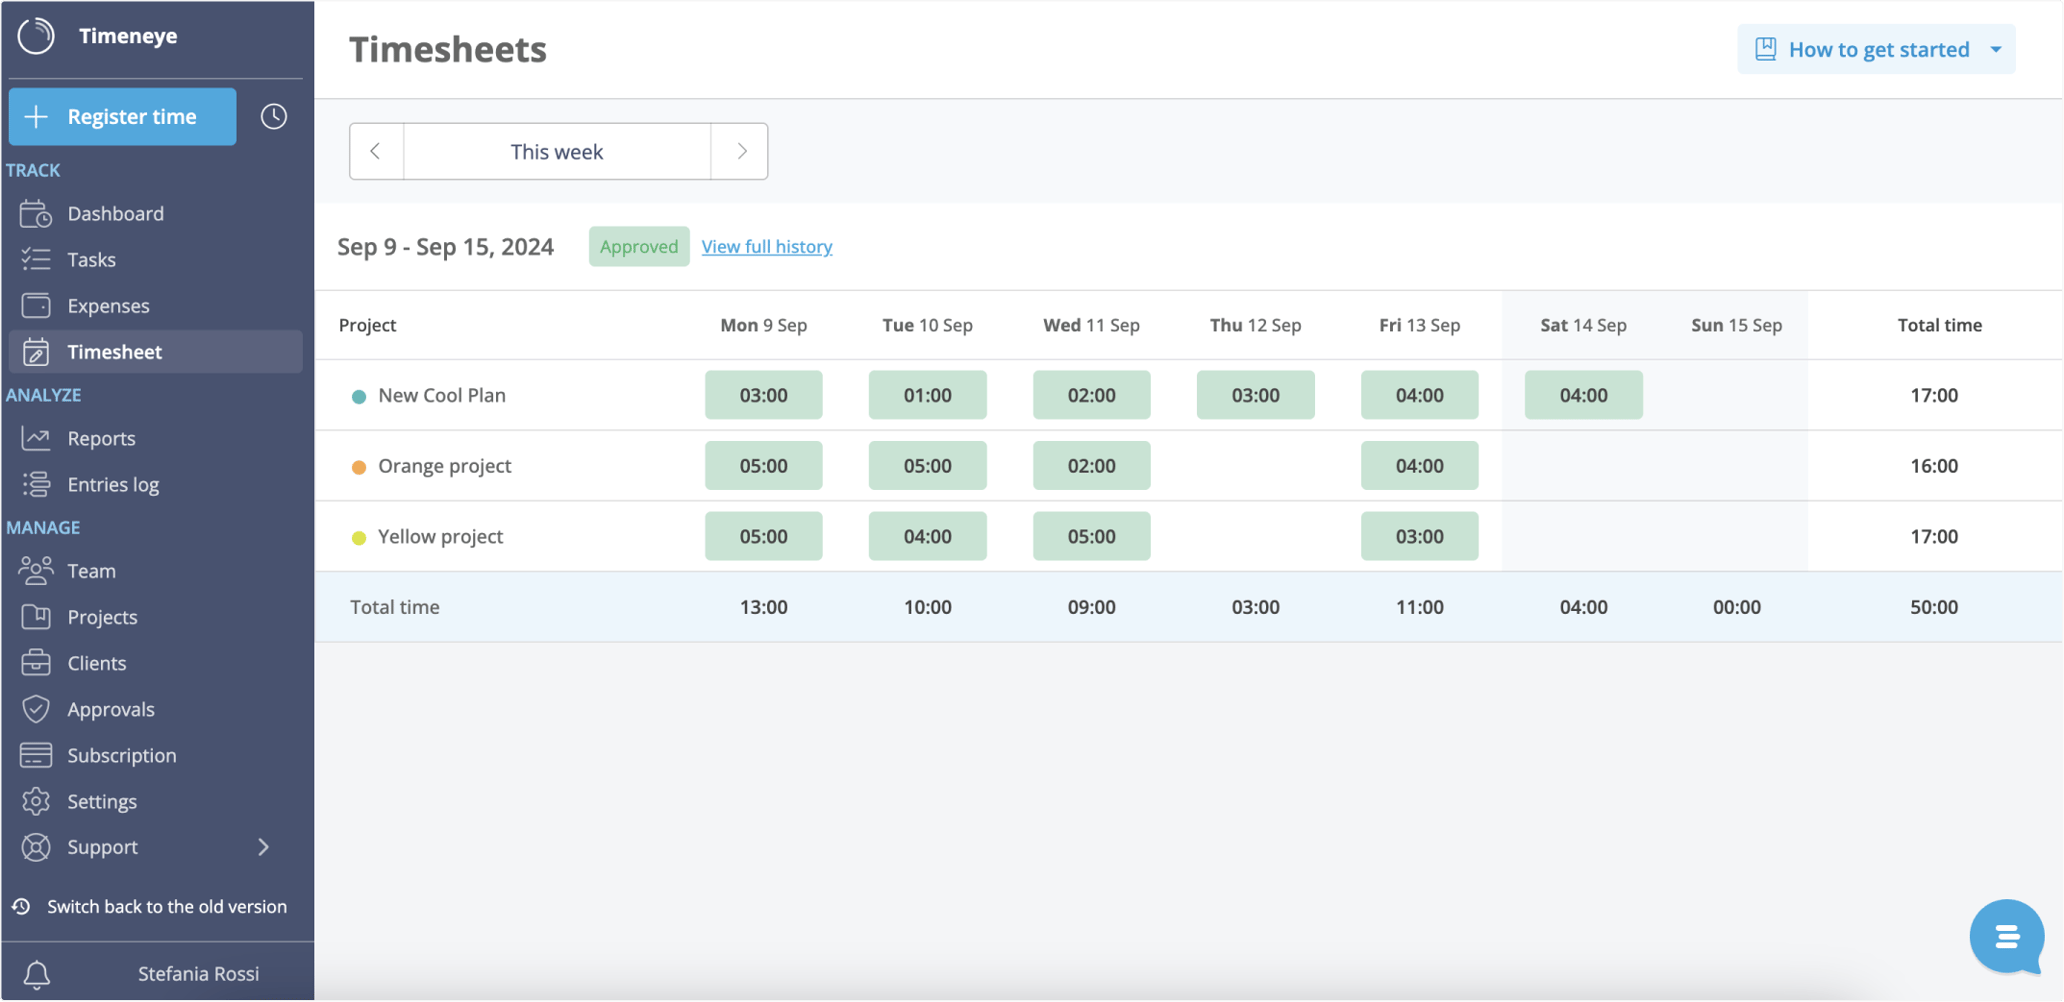Viewport: 2064px width, 1002px height.
Task: Click the Entries log icon
Action: (x=35, y=484)
